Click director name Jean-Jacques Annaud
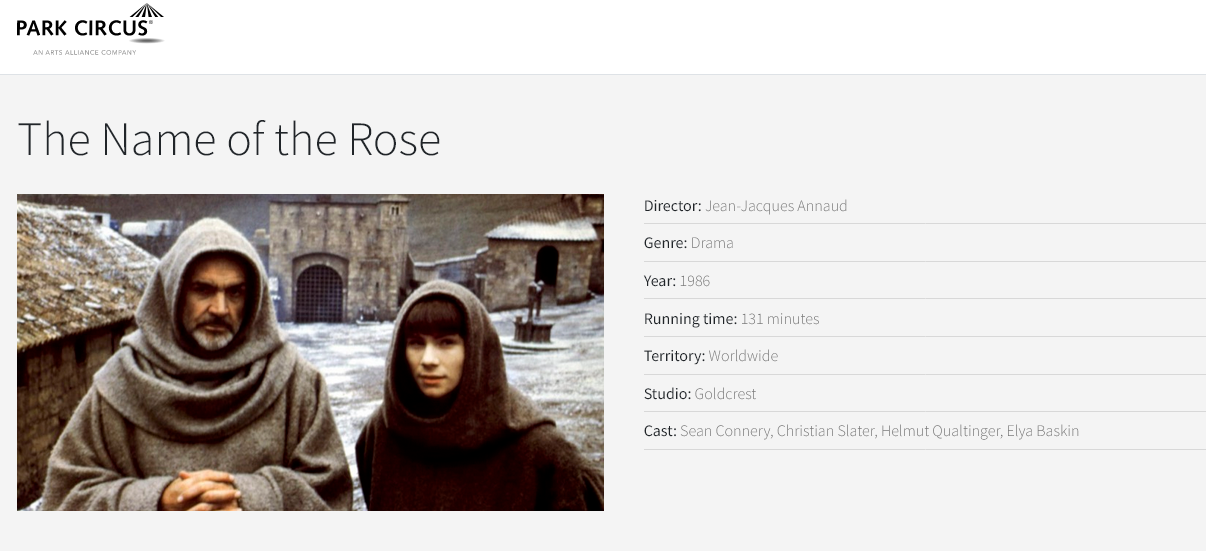Screen dimensions: 1206x556 click(776, 206)
